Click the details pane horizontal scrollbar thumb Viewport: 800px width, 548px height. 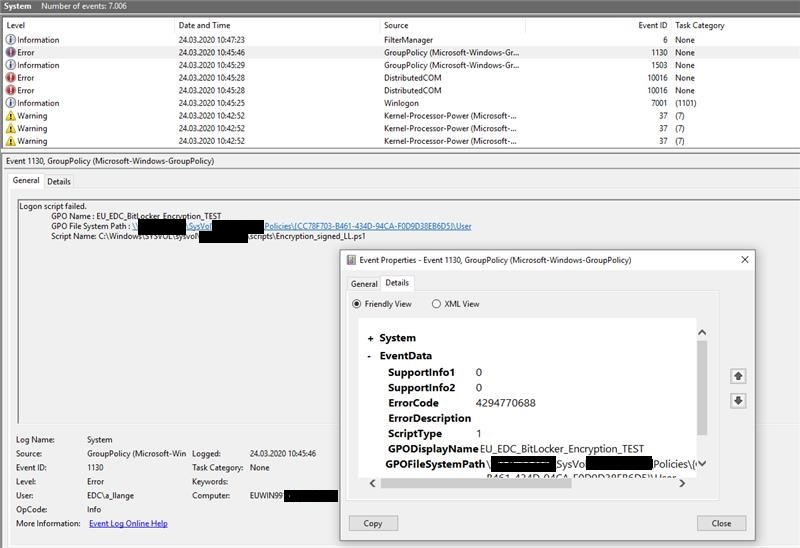(476, 483)
